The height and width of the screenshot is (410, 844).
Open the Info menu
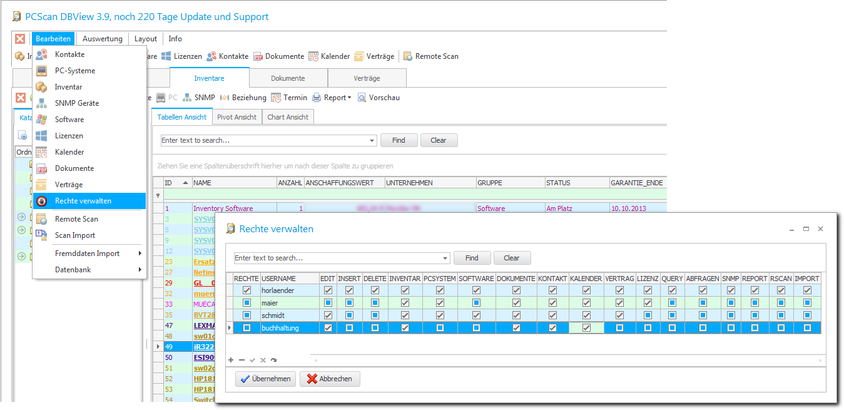(175, 39)
